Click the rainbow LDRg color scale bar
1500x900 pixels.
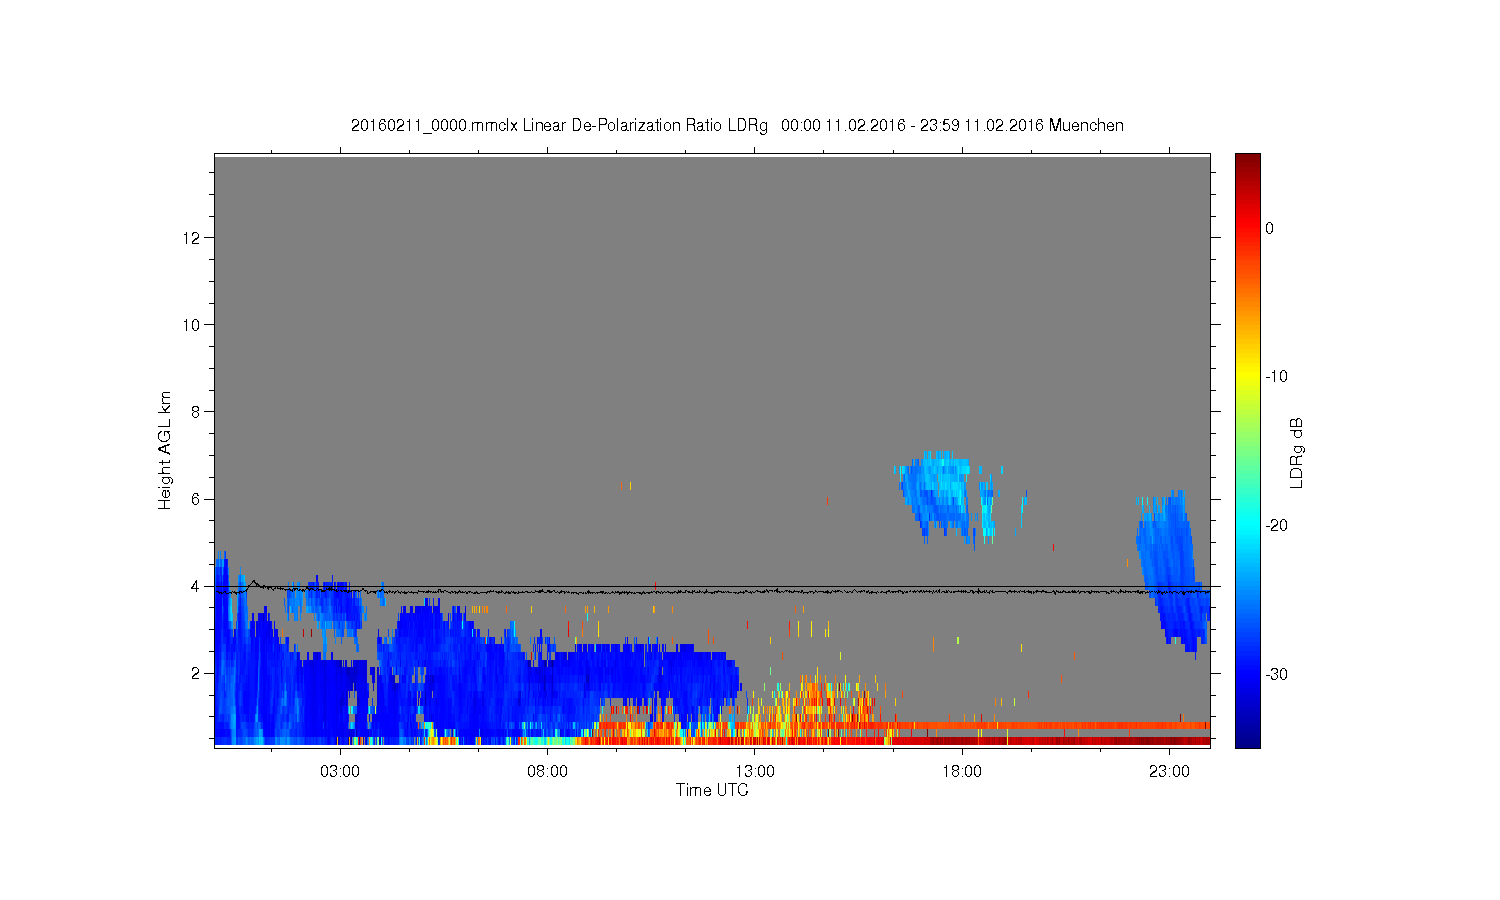pos(1247,450)
